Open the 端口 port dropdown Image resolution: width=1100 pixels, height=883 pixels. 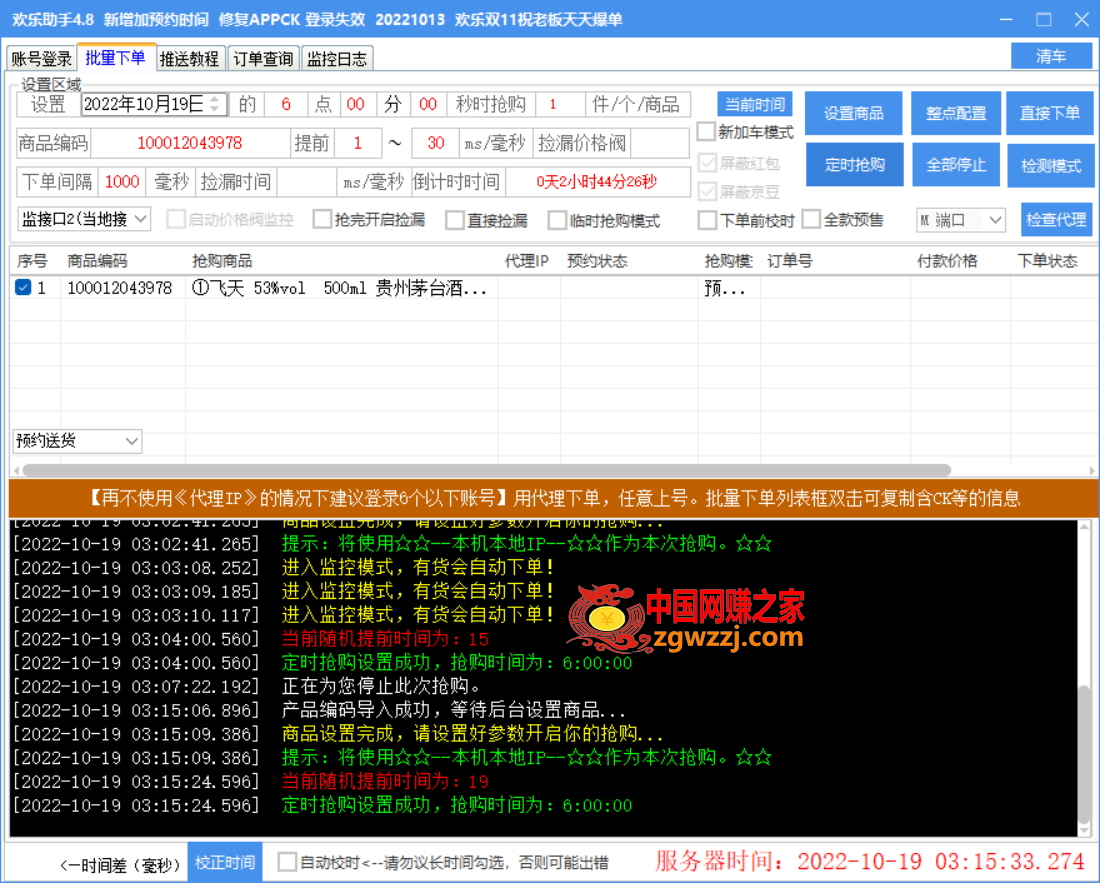[x=960, y=220]
